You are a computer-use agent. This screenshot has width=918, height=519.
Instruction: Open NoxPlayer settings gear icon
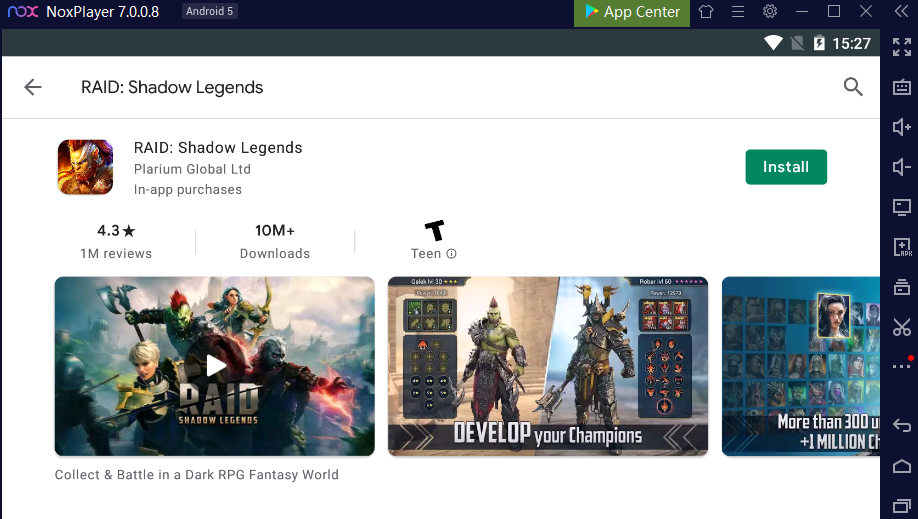coord(770,11)
